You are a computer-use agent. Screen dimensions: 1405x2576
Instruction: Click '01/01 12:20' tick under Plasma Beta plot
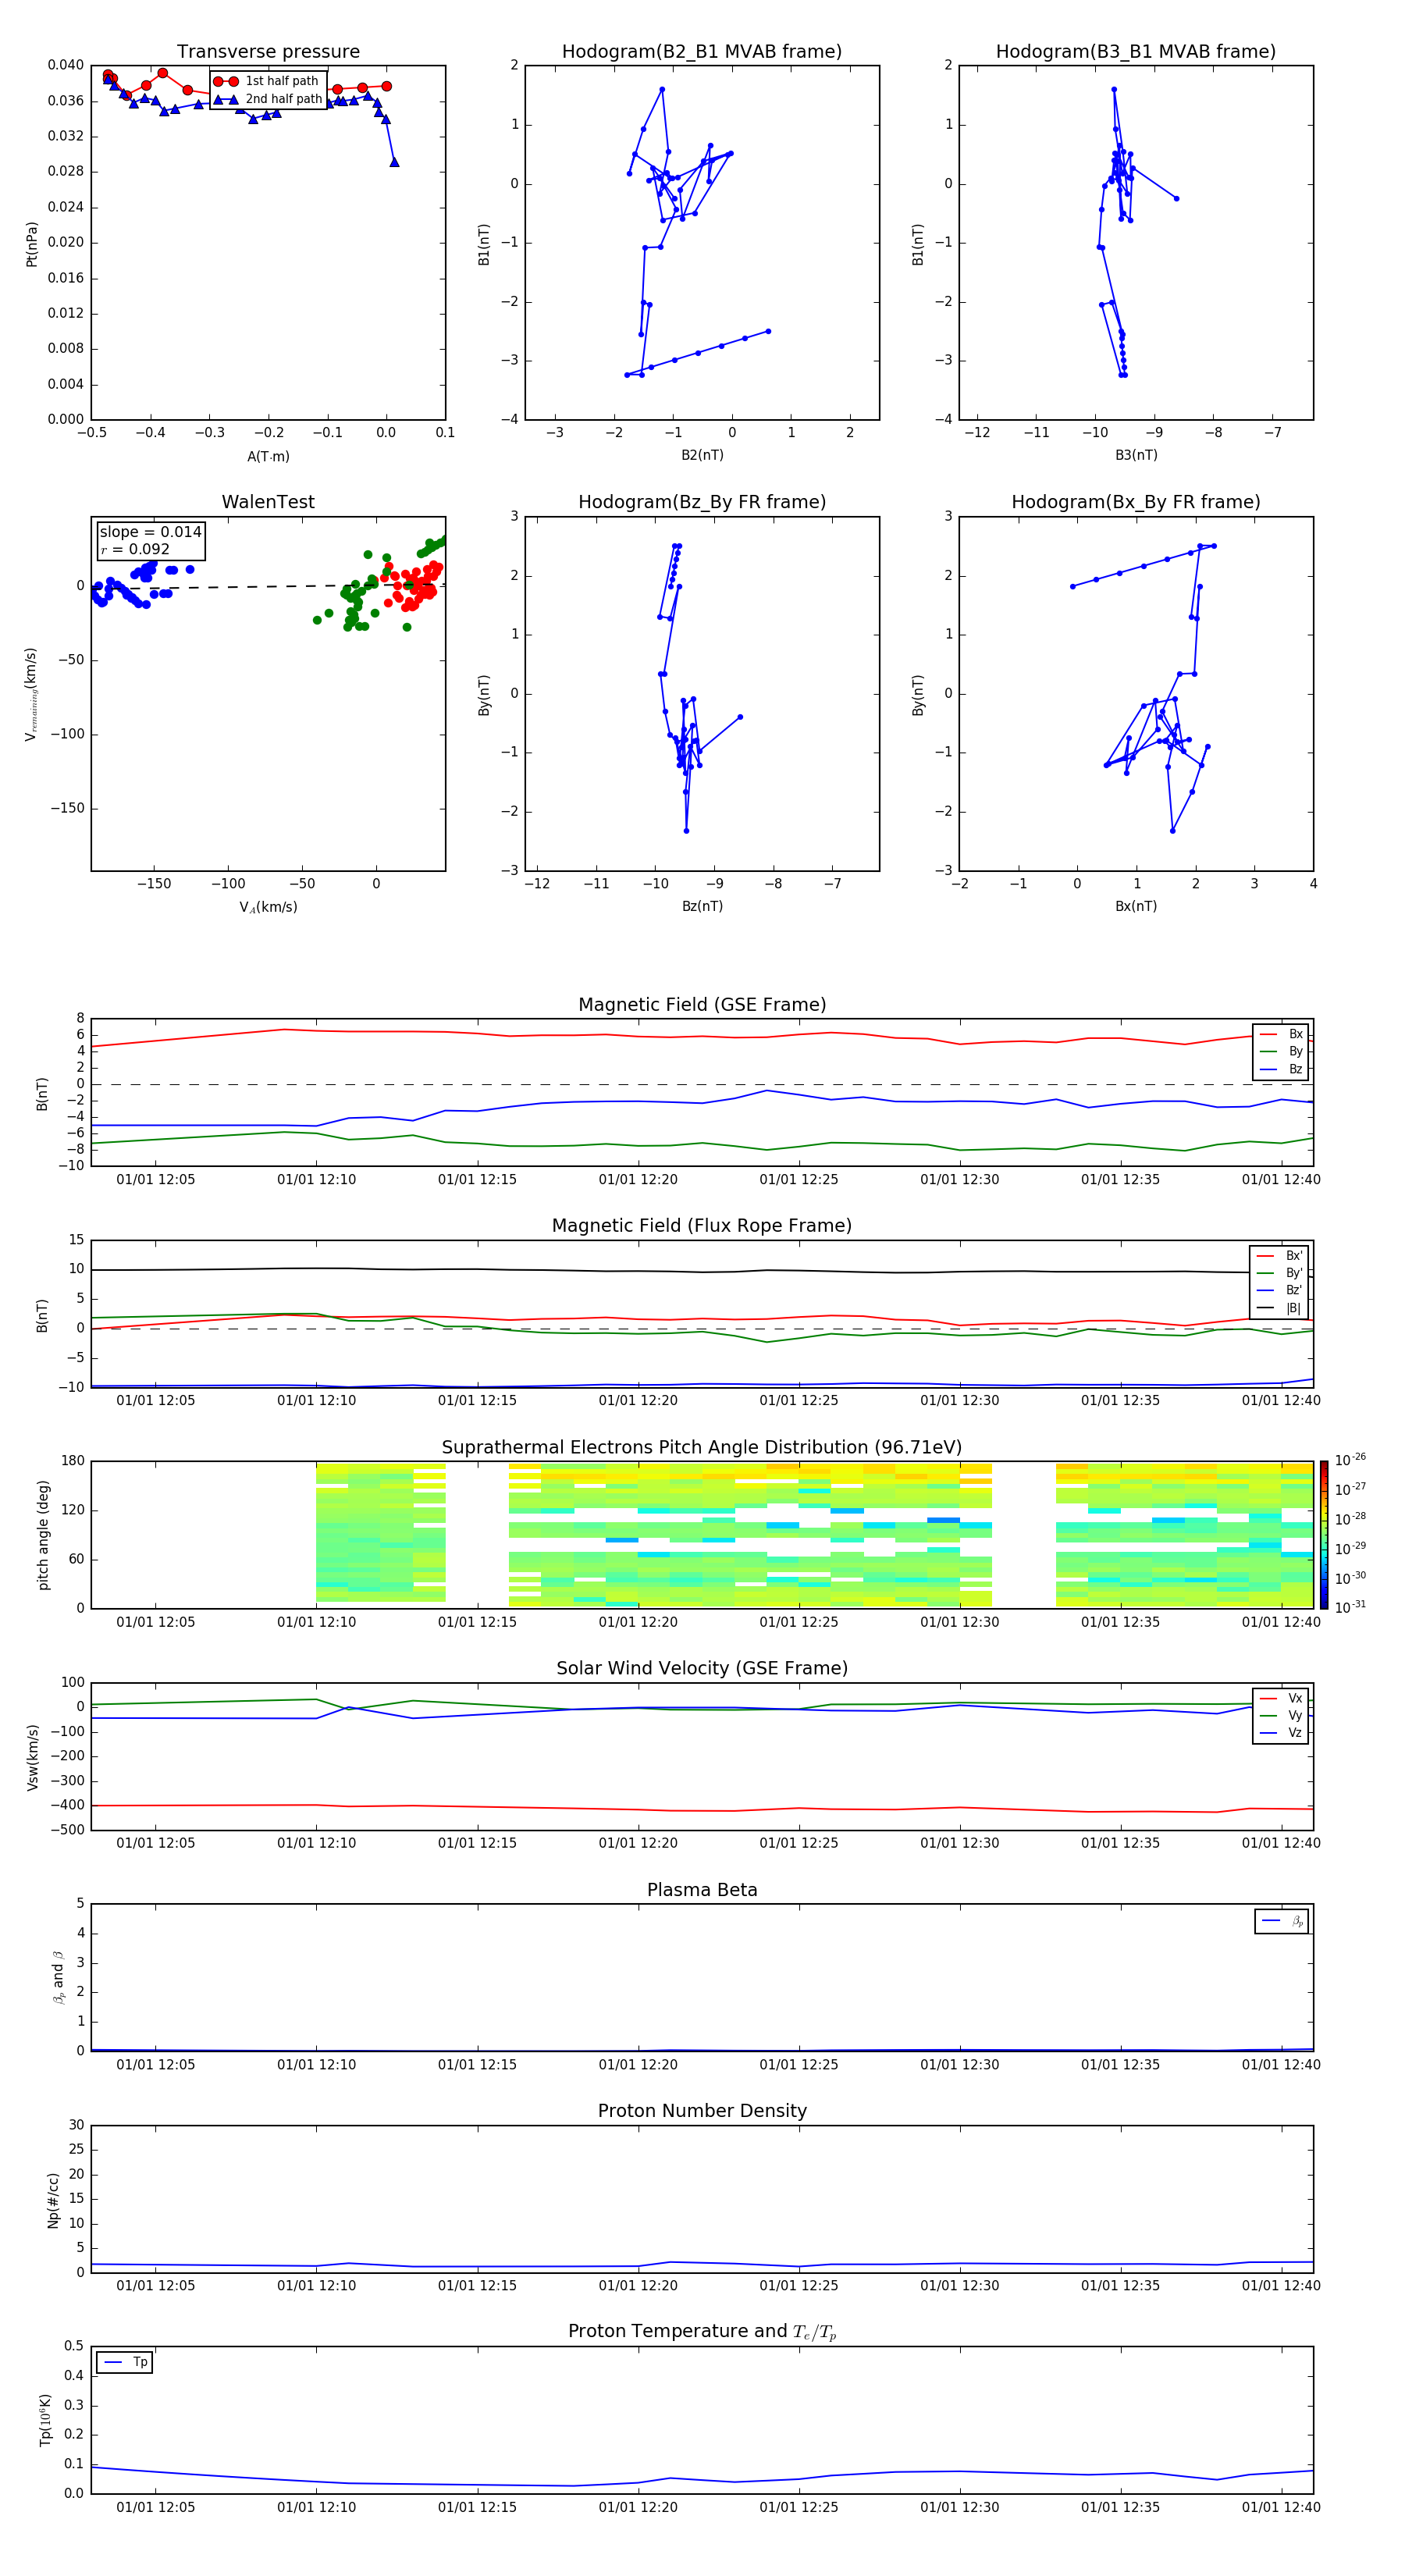coord(638,2065)
